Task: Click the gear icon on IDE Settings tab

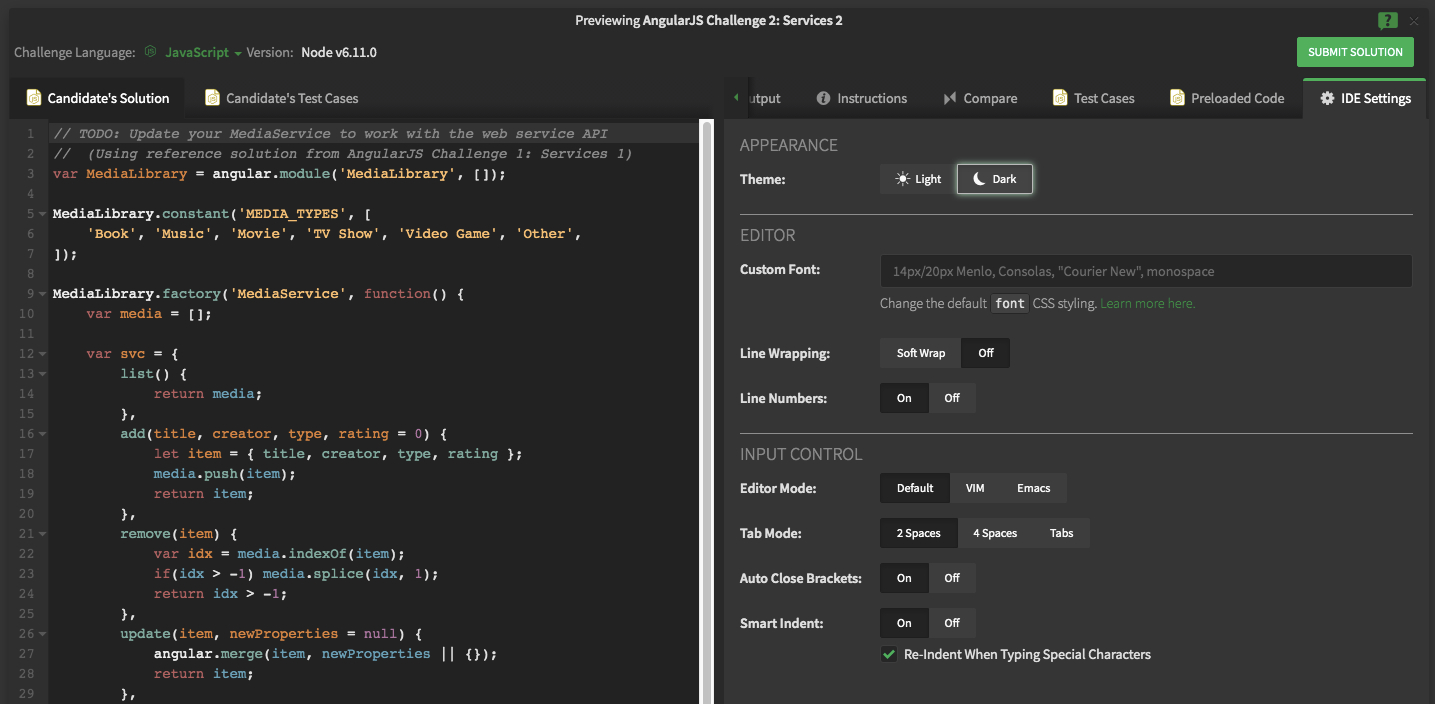Action: pyautogui.click(x=1327, y=98)
